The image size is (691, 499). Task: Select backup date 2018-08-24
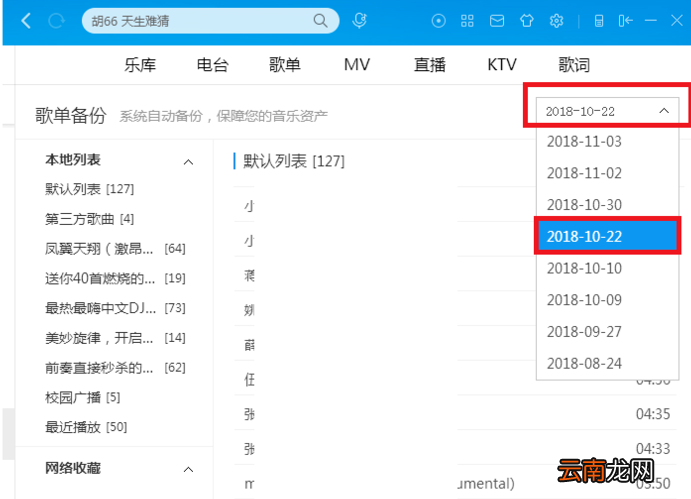pos(607,364)
